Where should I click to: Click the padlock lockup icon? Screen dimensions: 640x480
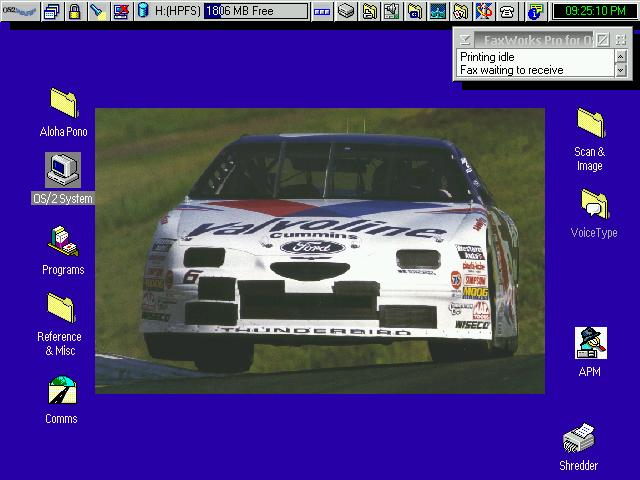(74, 11)
